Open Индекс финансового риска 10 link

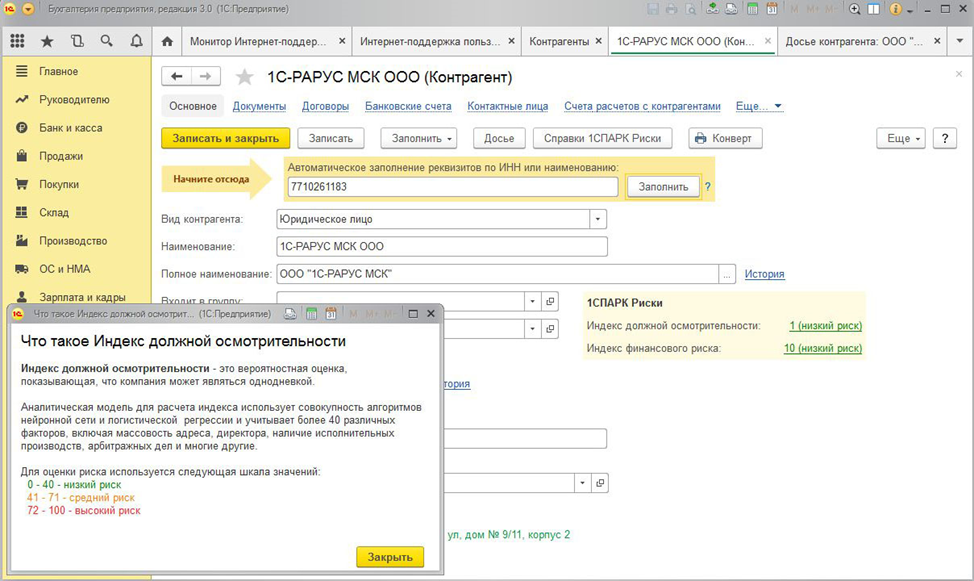pos(822,348)
